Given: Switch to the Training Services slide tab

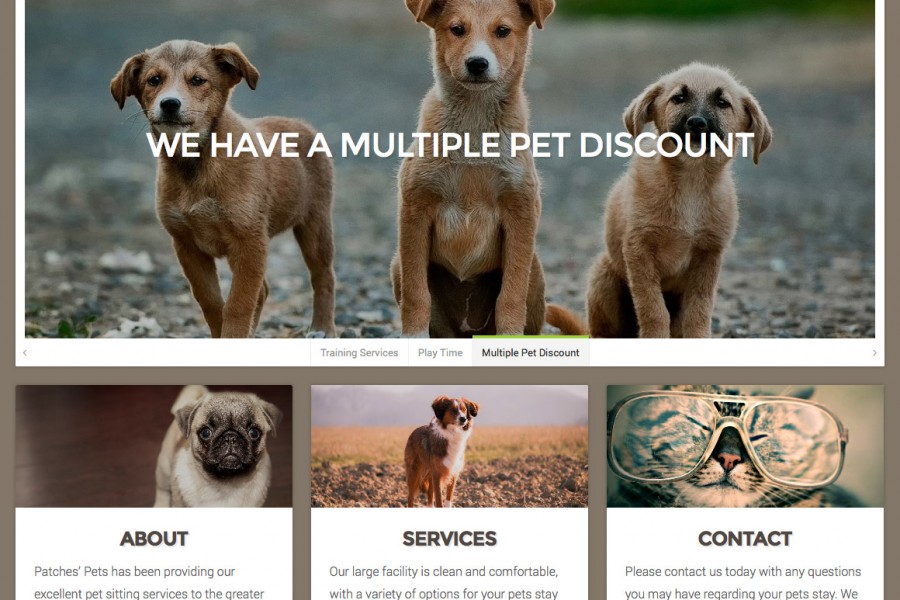Looking at the screenshot, I should tap(359, 353).
